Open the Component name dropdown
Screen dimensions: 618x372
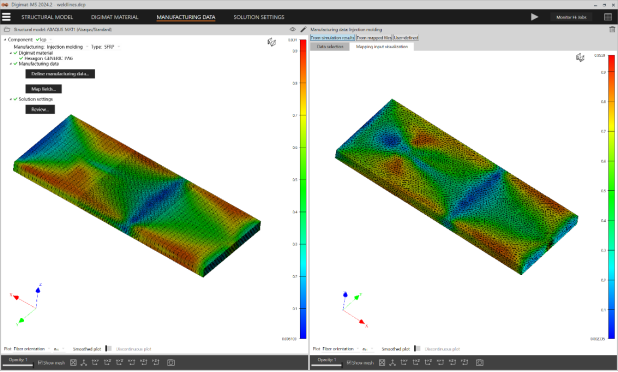pos(44,40)
